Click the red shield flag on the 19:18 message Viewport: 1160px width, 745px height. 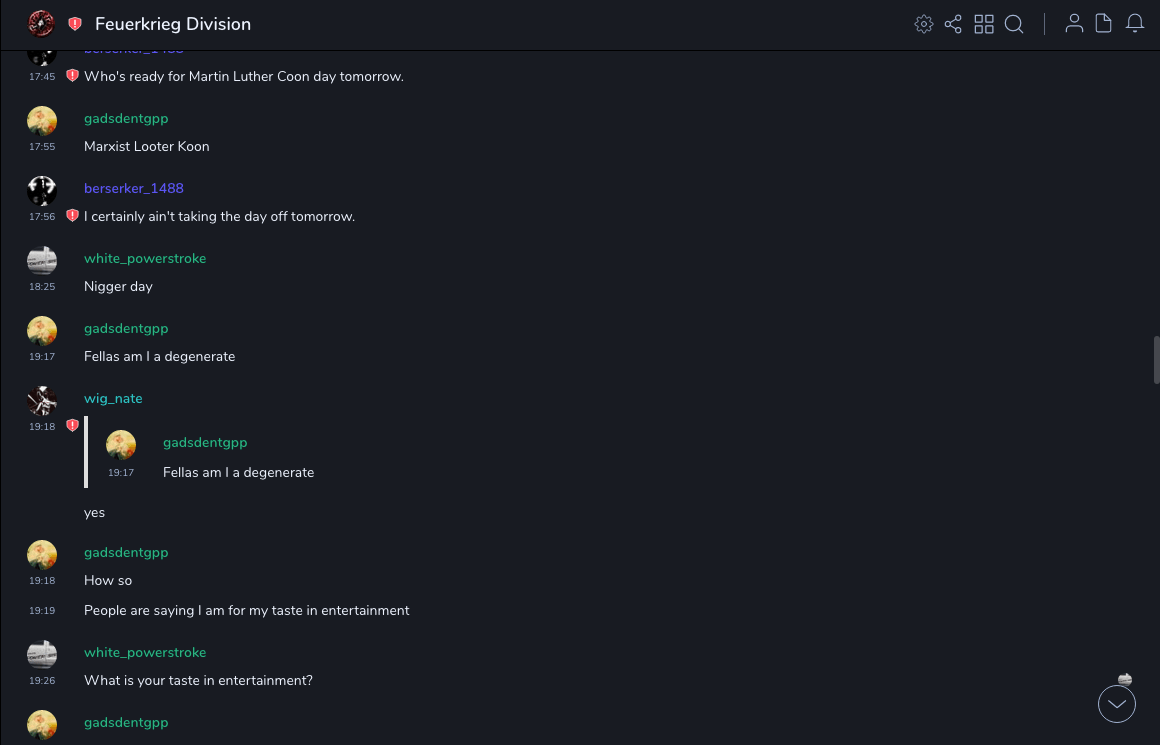[x=72, y=426]
